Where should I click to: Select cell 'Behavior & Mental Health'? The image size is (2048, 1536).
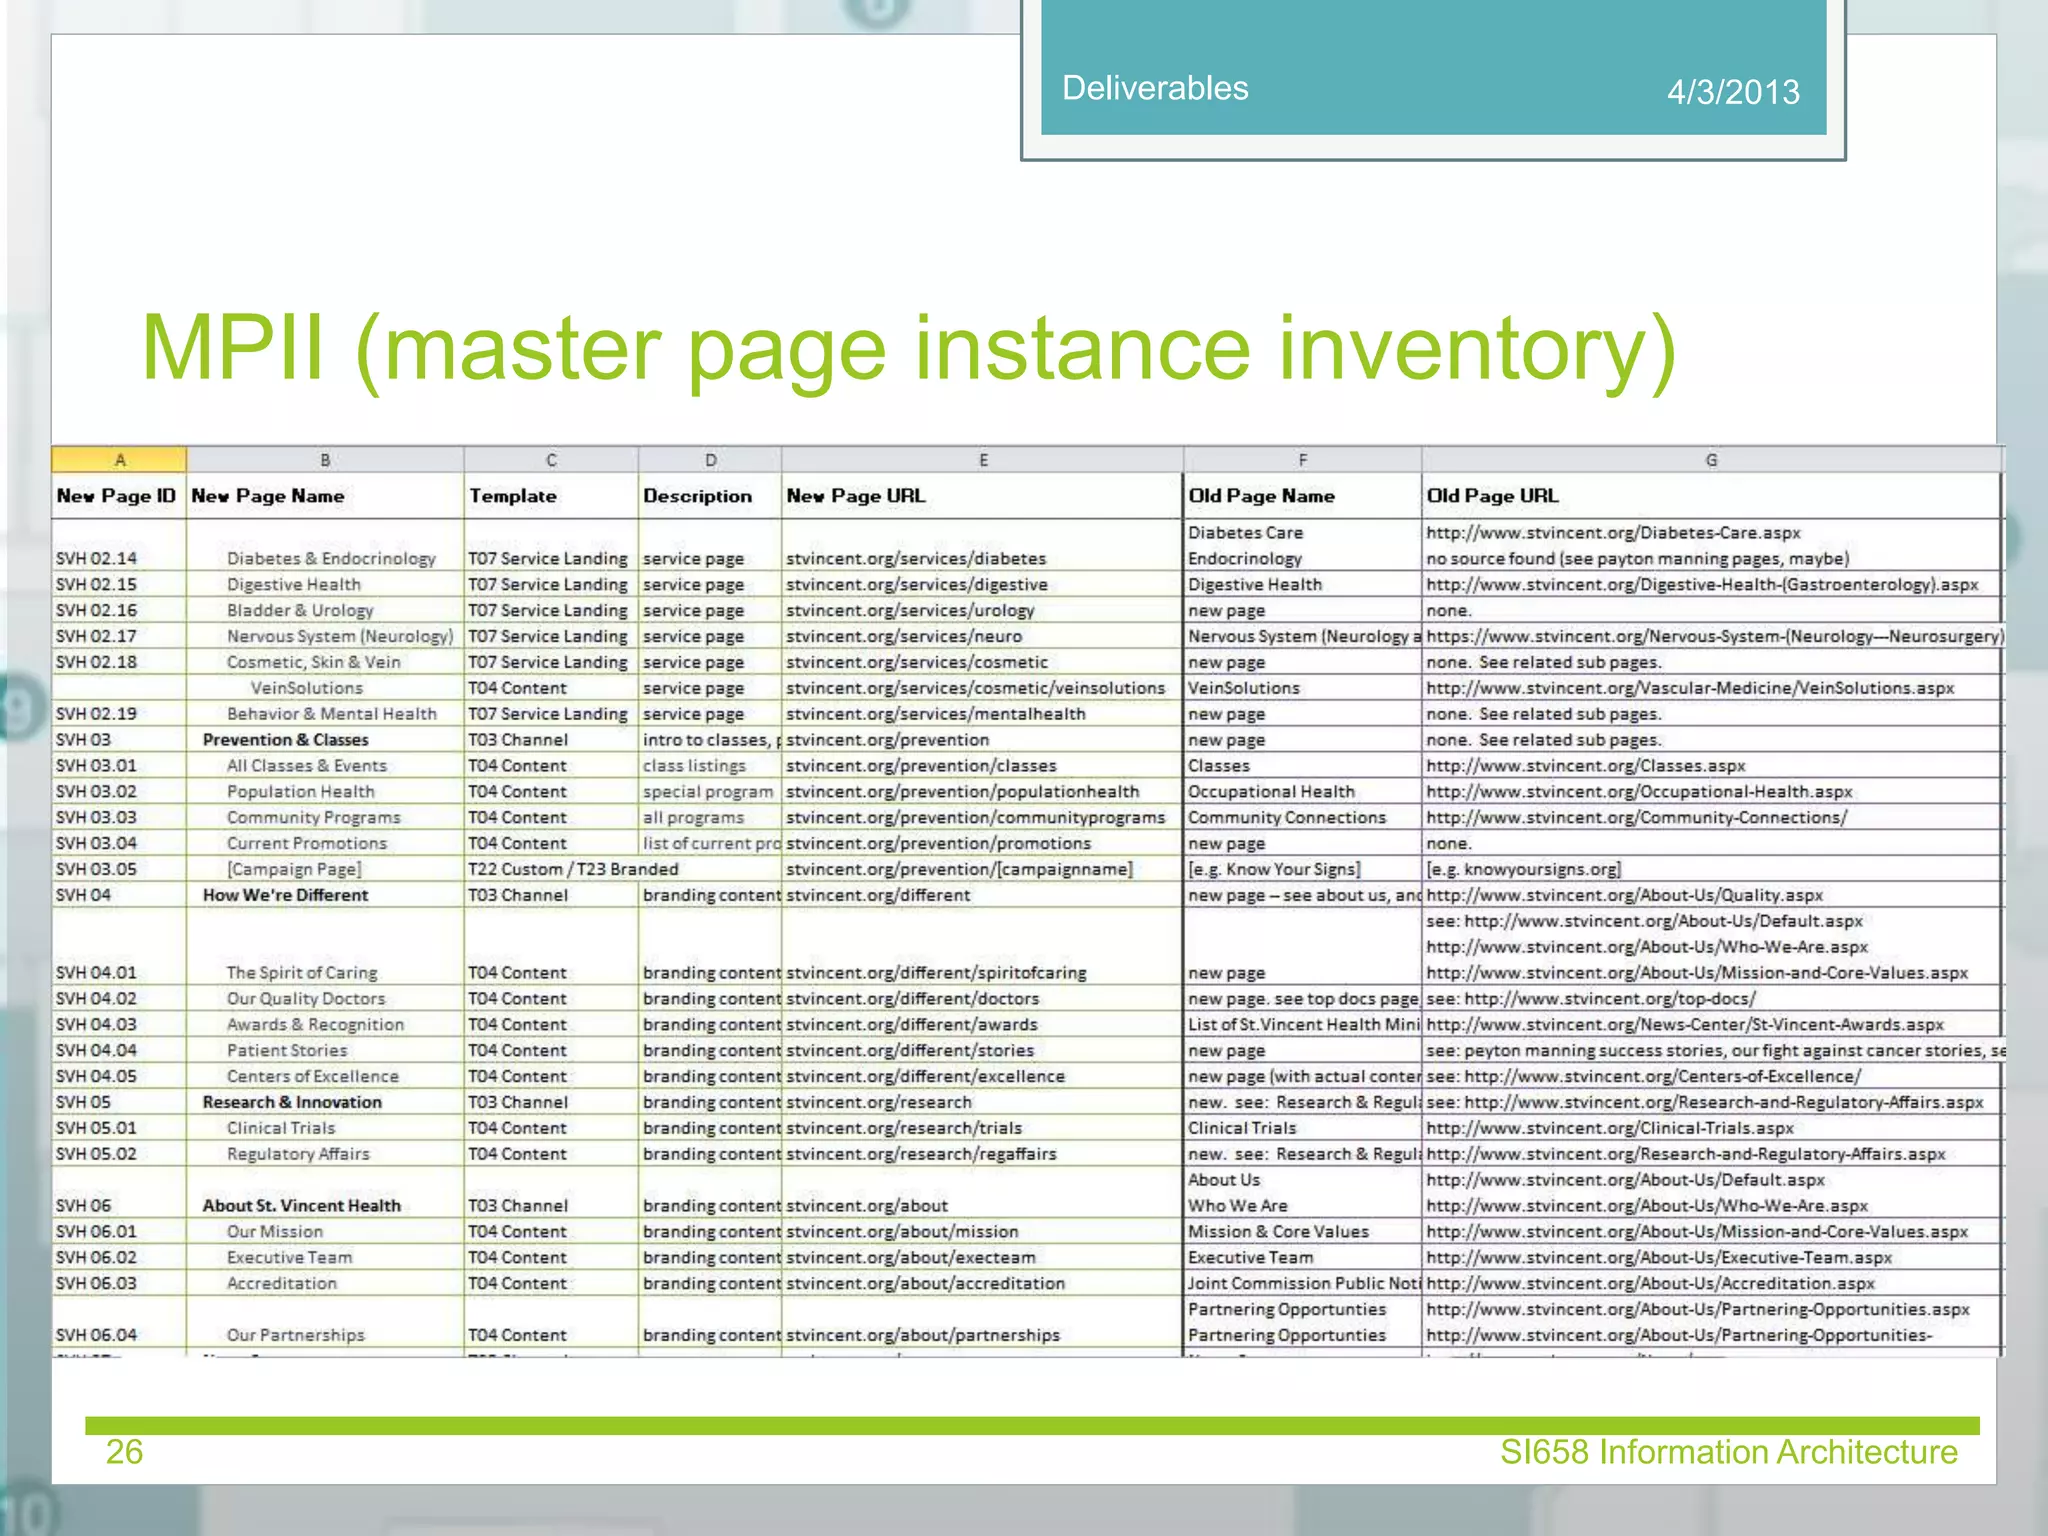[x=325, y=714]
